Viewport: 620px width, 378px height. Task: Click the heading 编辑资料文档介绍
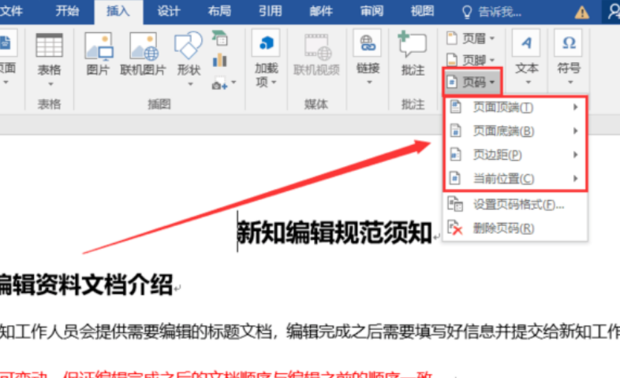86,284
